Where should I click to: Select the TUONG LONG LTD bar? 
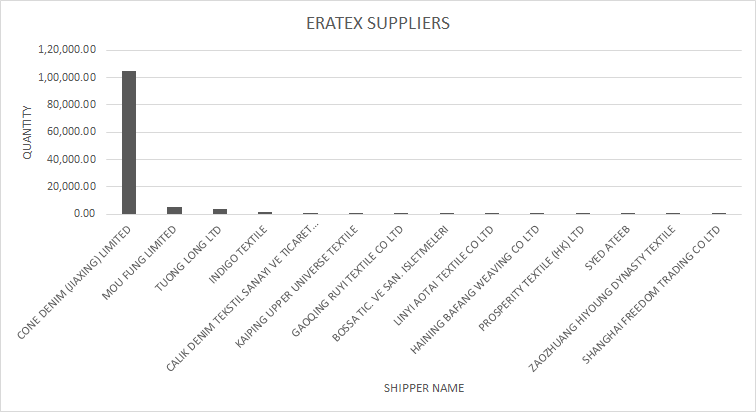tap(220, 212)
